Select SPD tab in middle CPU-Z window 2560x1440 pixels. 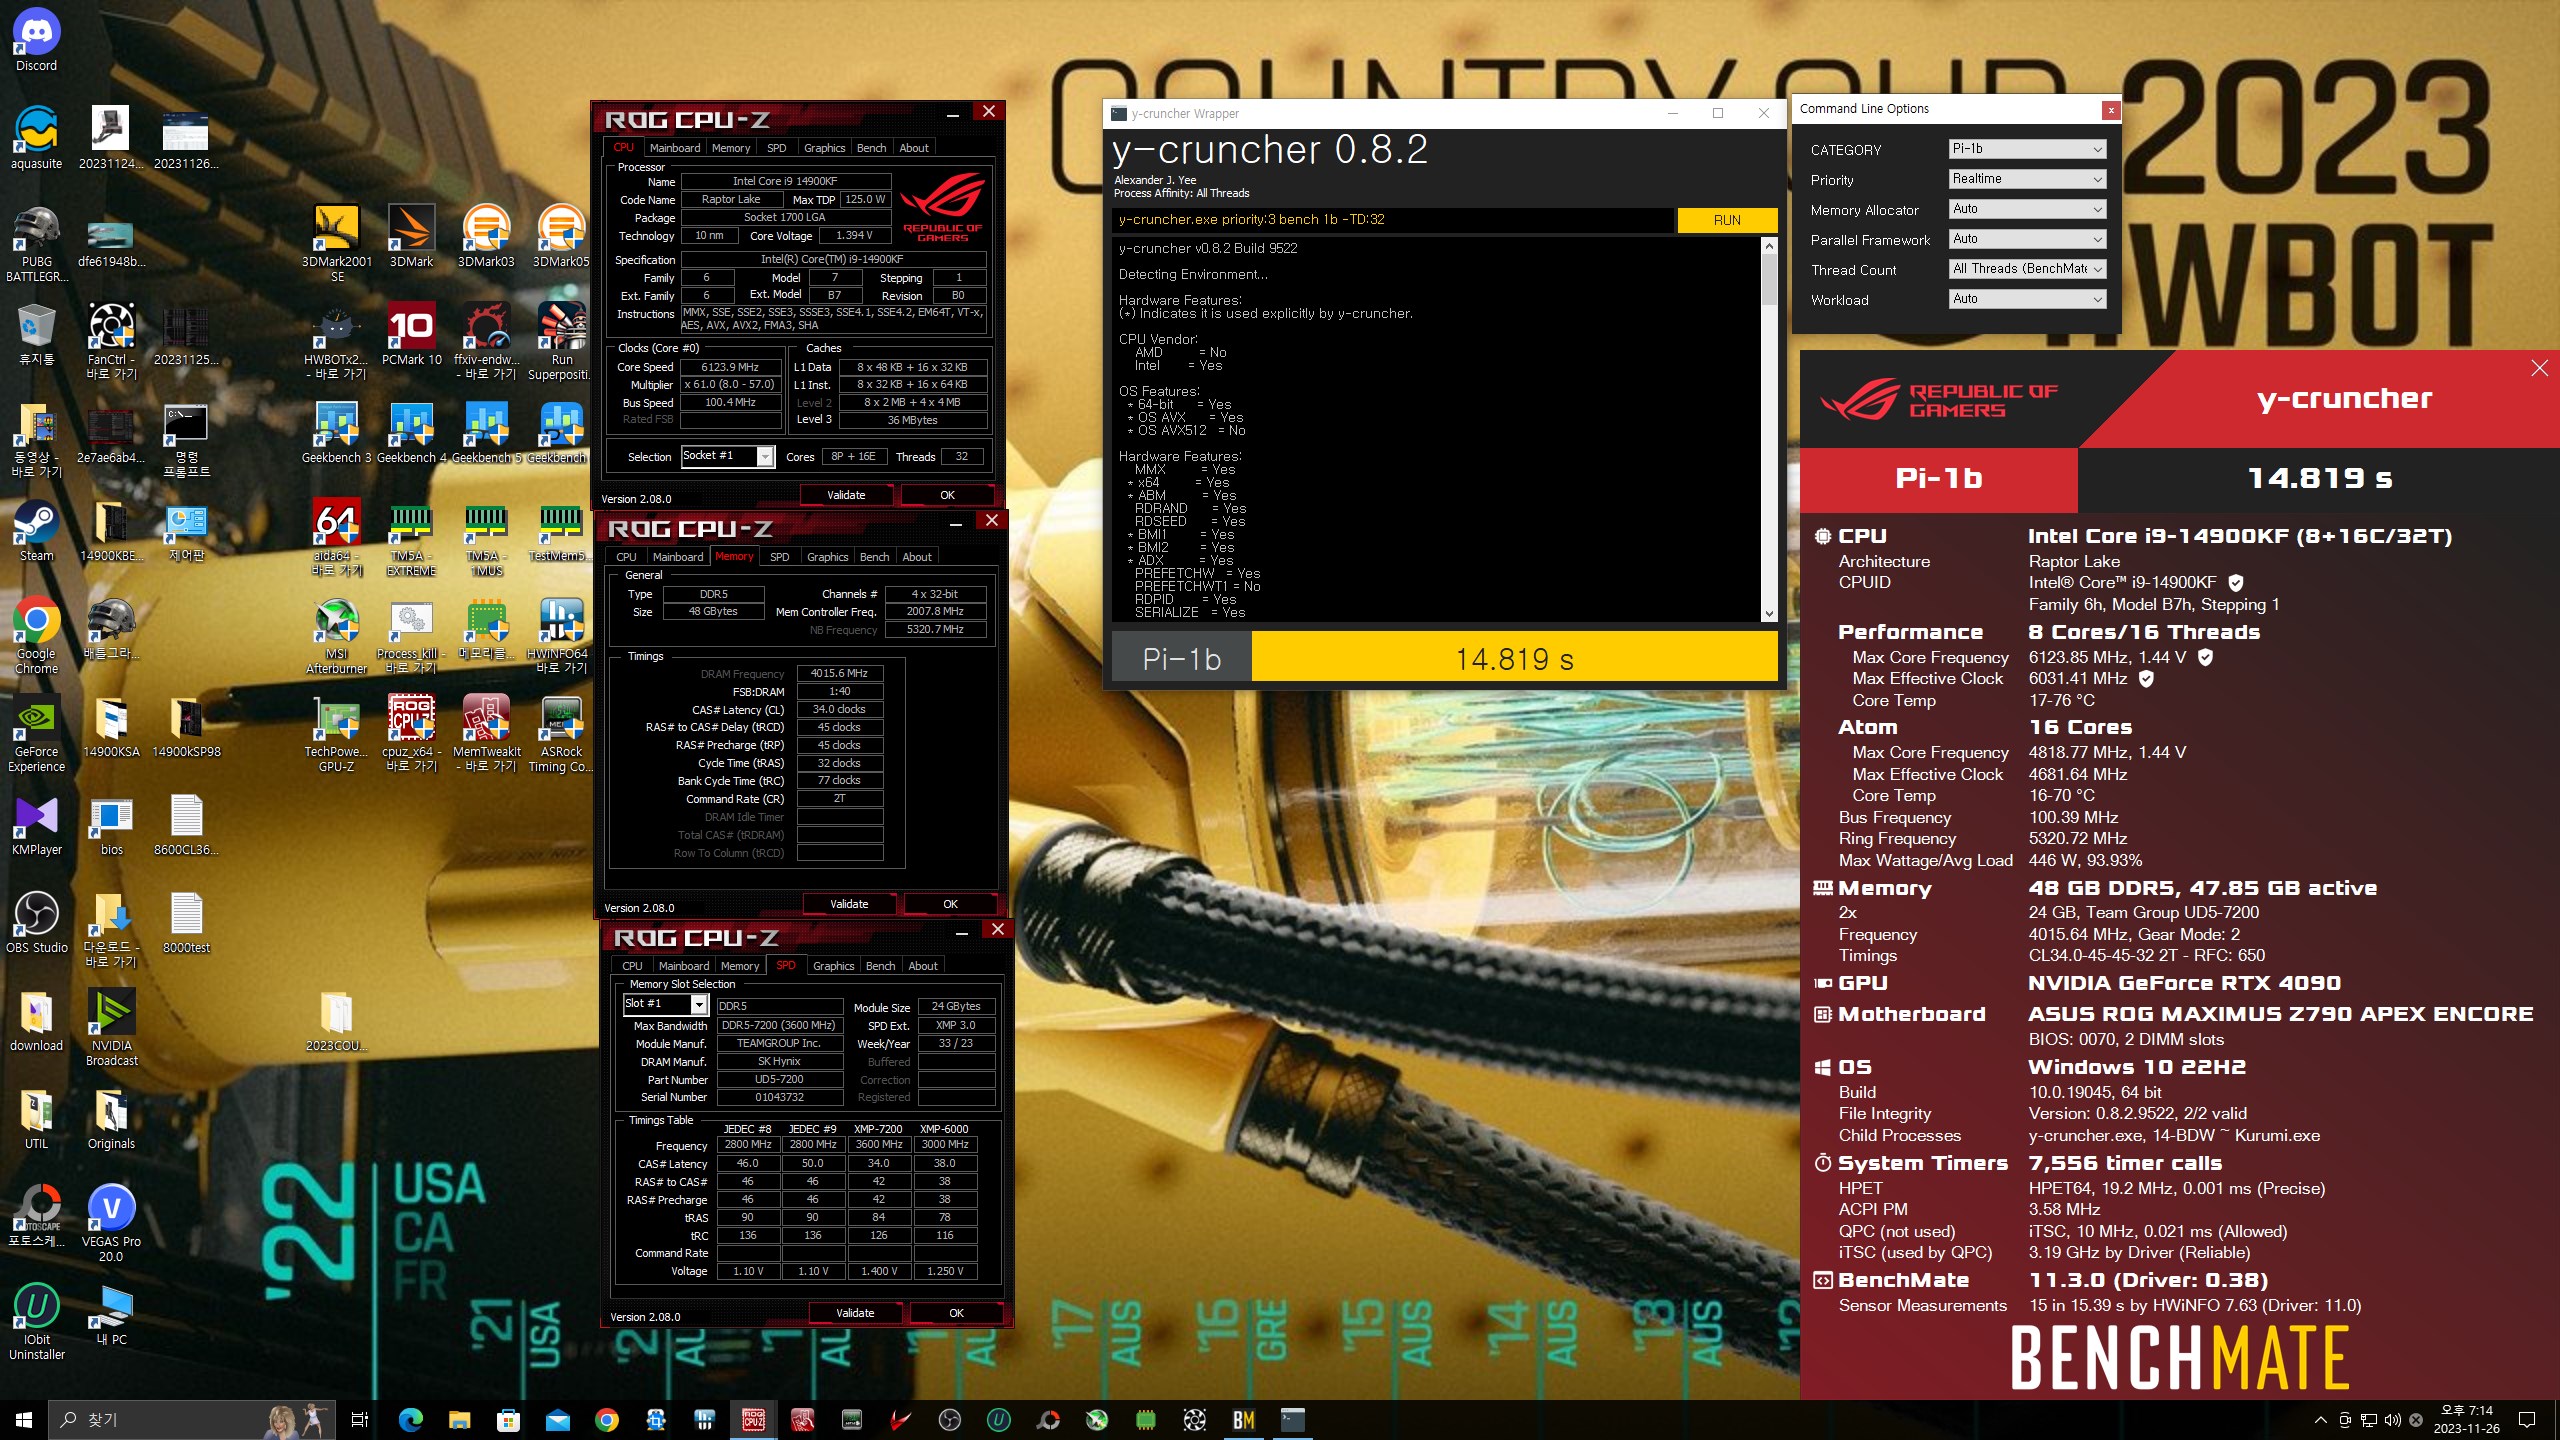(x=780, y=557)
